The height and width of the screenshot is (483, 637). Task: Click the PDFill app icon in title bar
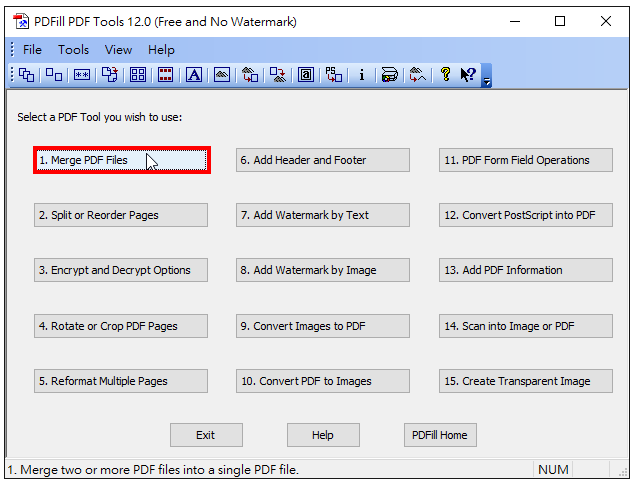(21, 21)
